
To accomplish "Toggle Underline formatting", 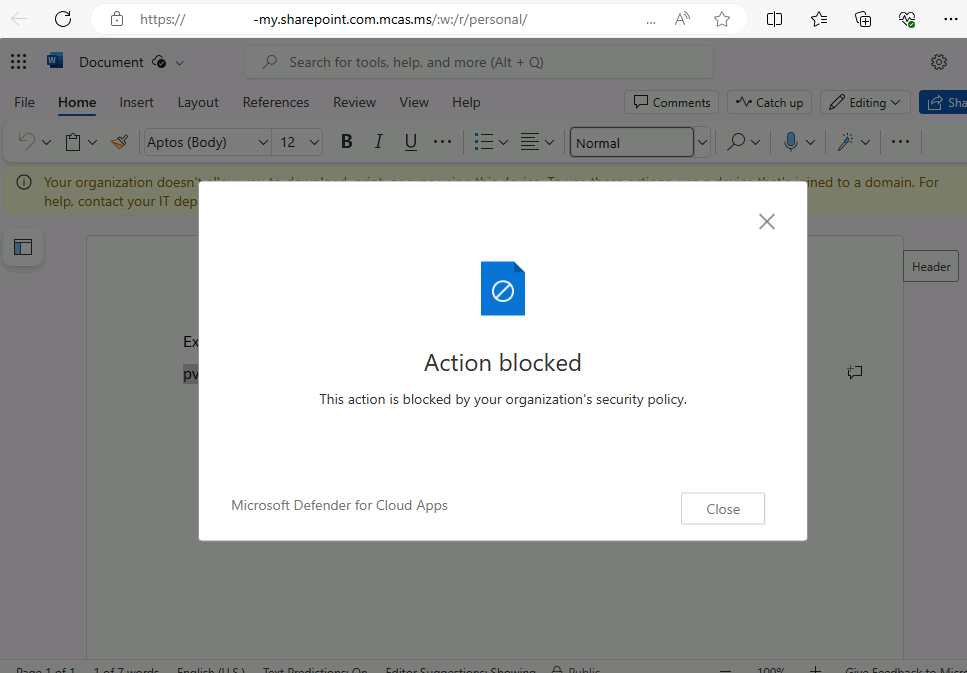I will point(411,142).
